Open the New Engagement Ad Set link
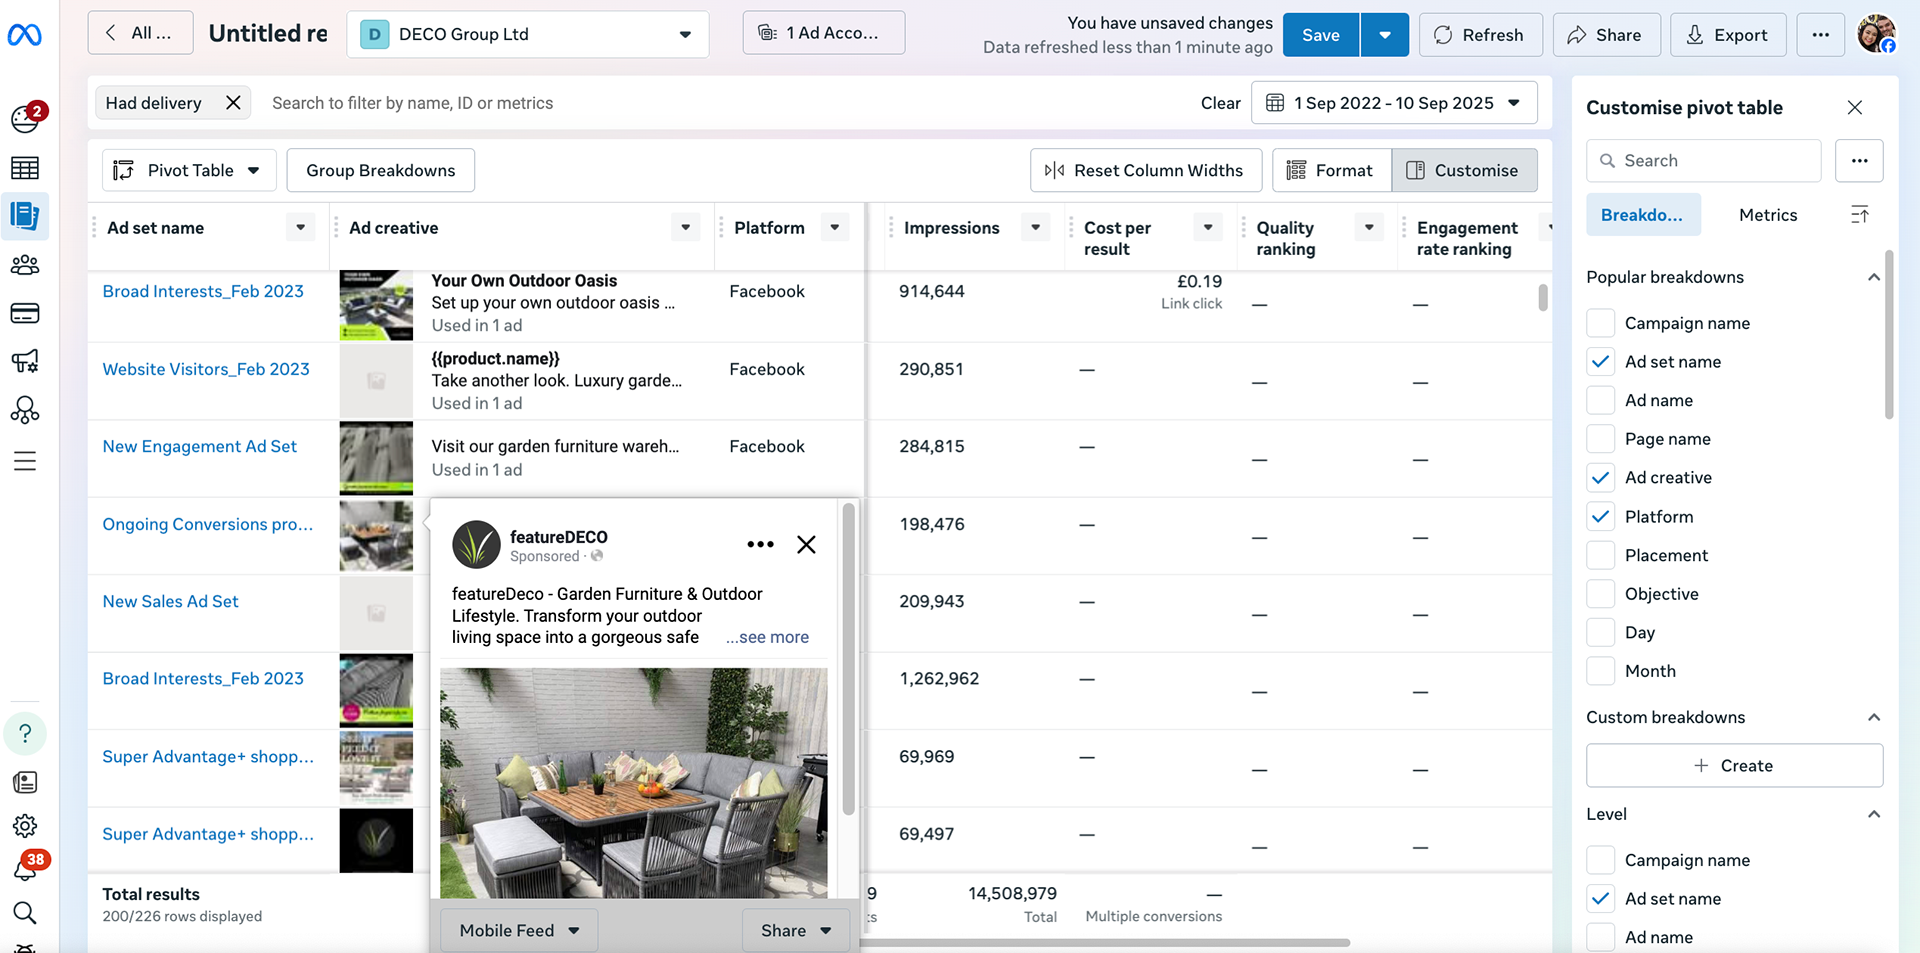1920x953 pixels. point(200,447)
